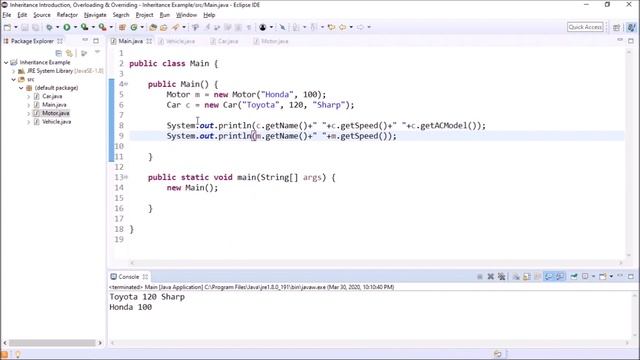Collapse All in Package Explorer
Screen dimensions: 640x360
click(x=58, y=53)
